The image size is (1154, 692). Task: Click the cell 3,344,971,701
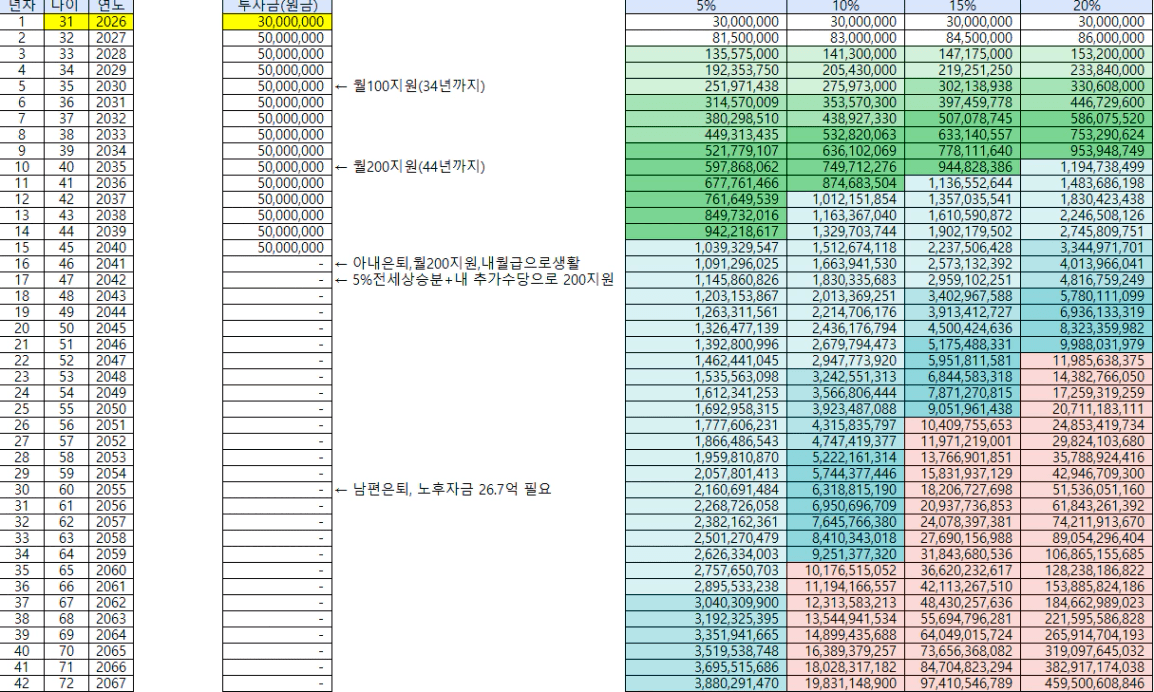point(1086,248)
